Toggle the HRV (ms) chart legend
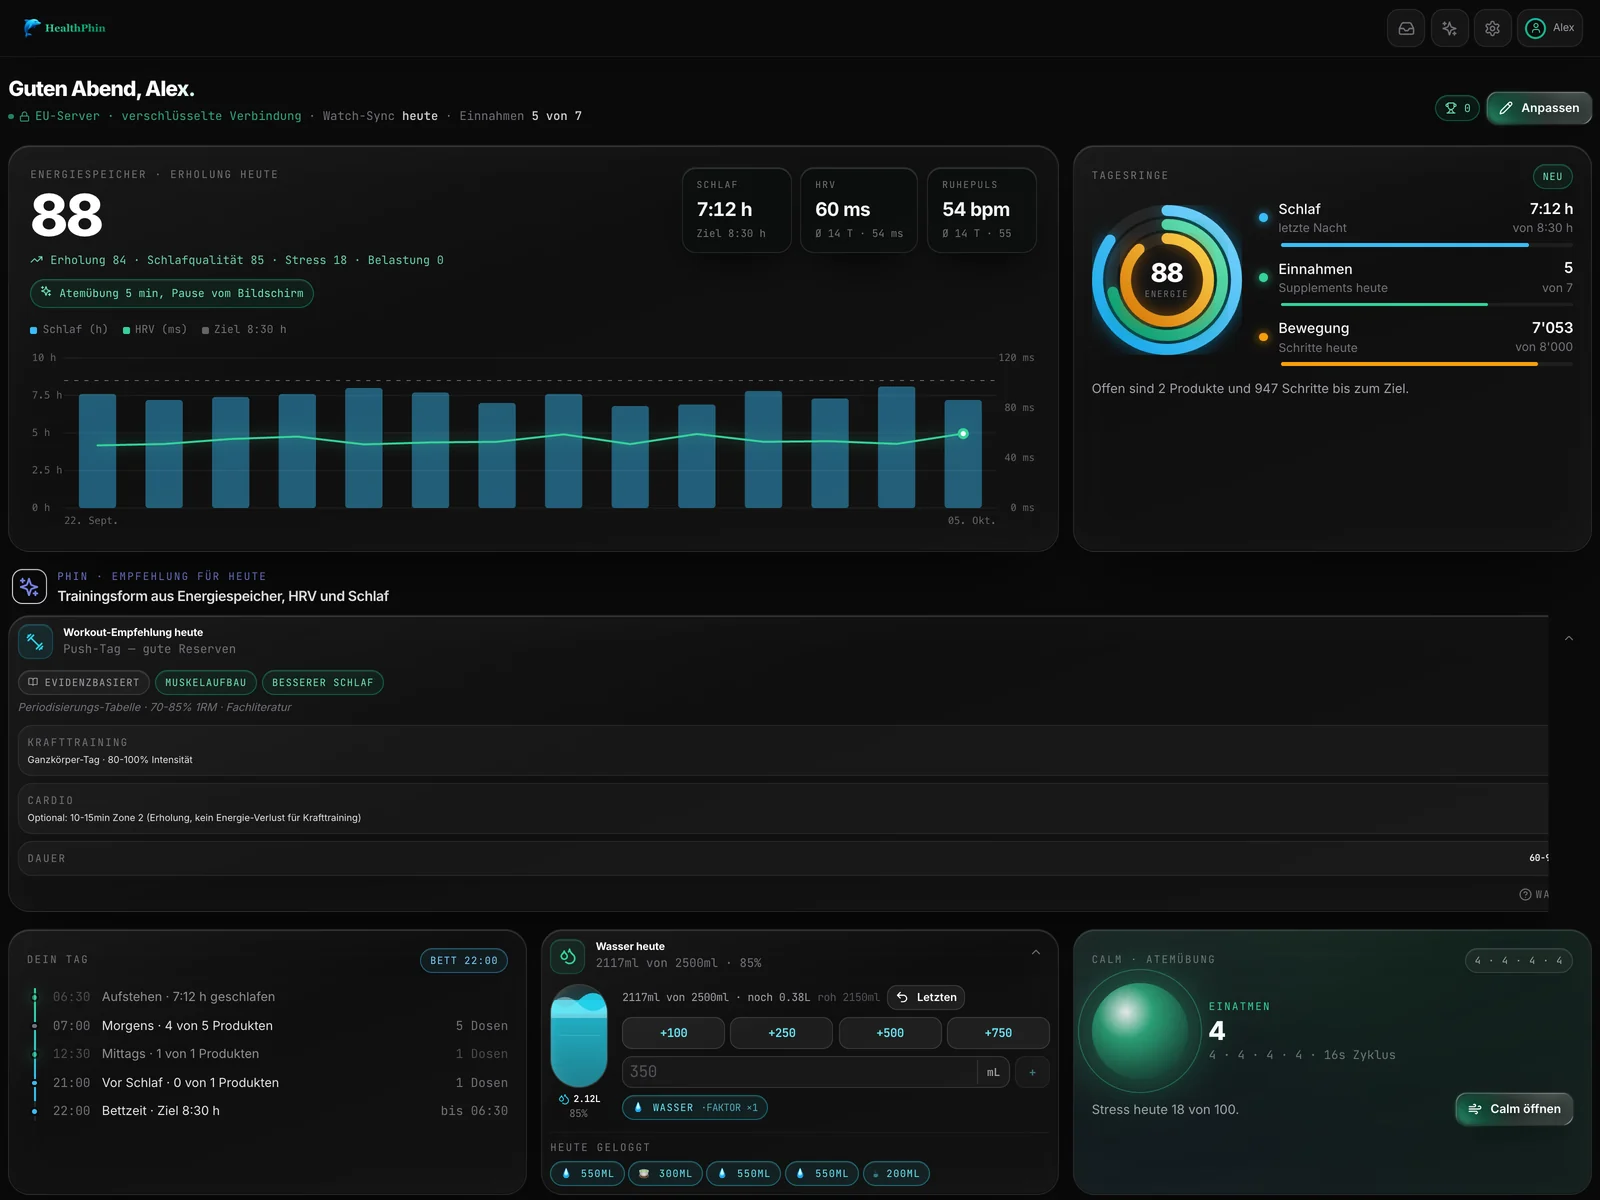The image size is (1600, 1200). click(155, 329)
